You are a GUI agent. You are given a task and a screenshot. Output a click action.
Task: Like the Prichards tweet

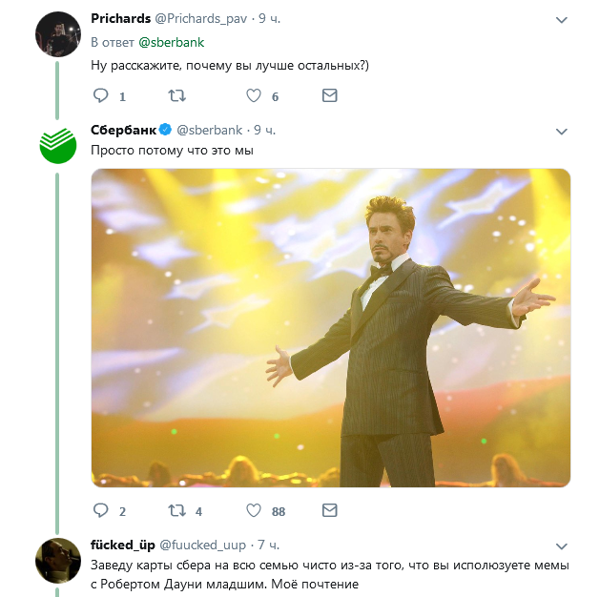[254, 96]
